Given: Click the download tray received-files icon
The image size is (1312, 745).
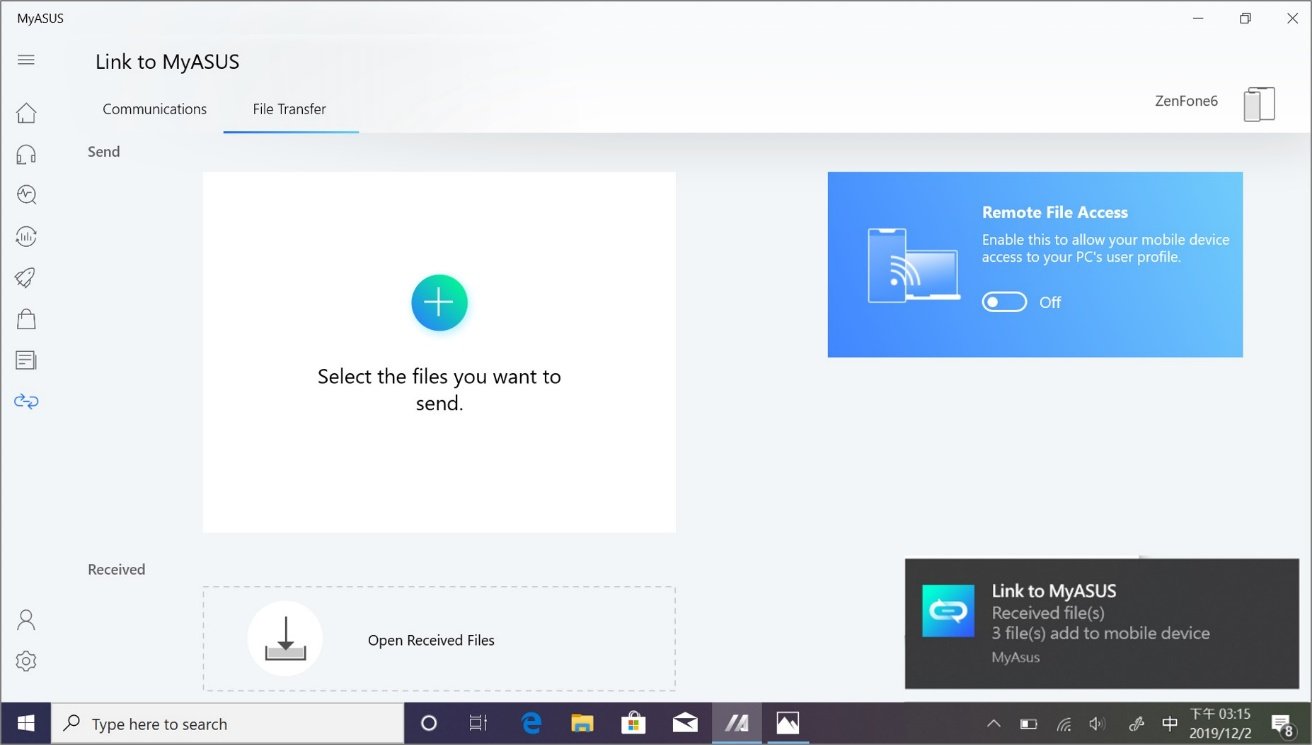Looking at the screenshot, I should [285, 639].
